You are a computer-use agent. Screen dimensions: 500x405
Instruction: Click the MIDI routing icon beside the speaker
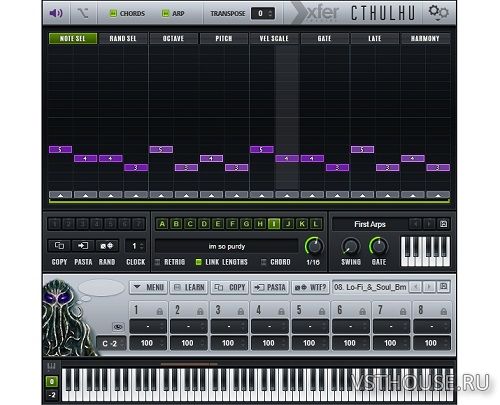(83, 13)
